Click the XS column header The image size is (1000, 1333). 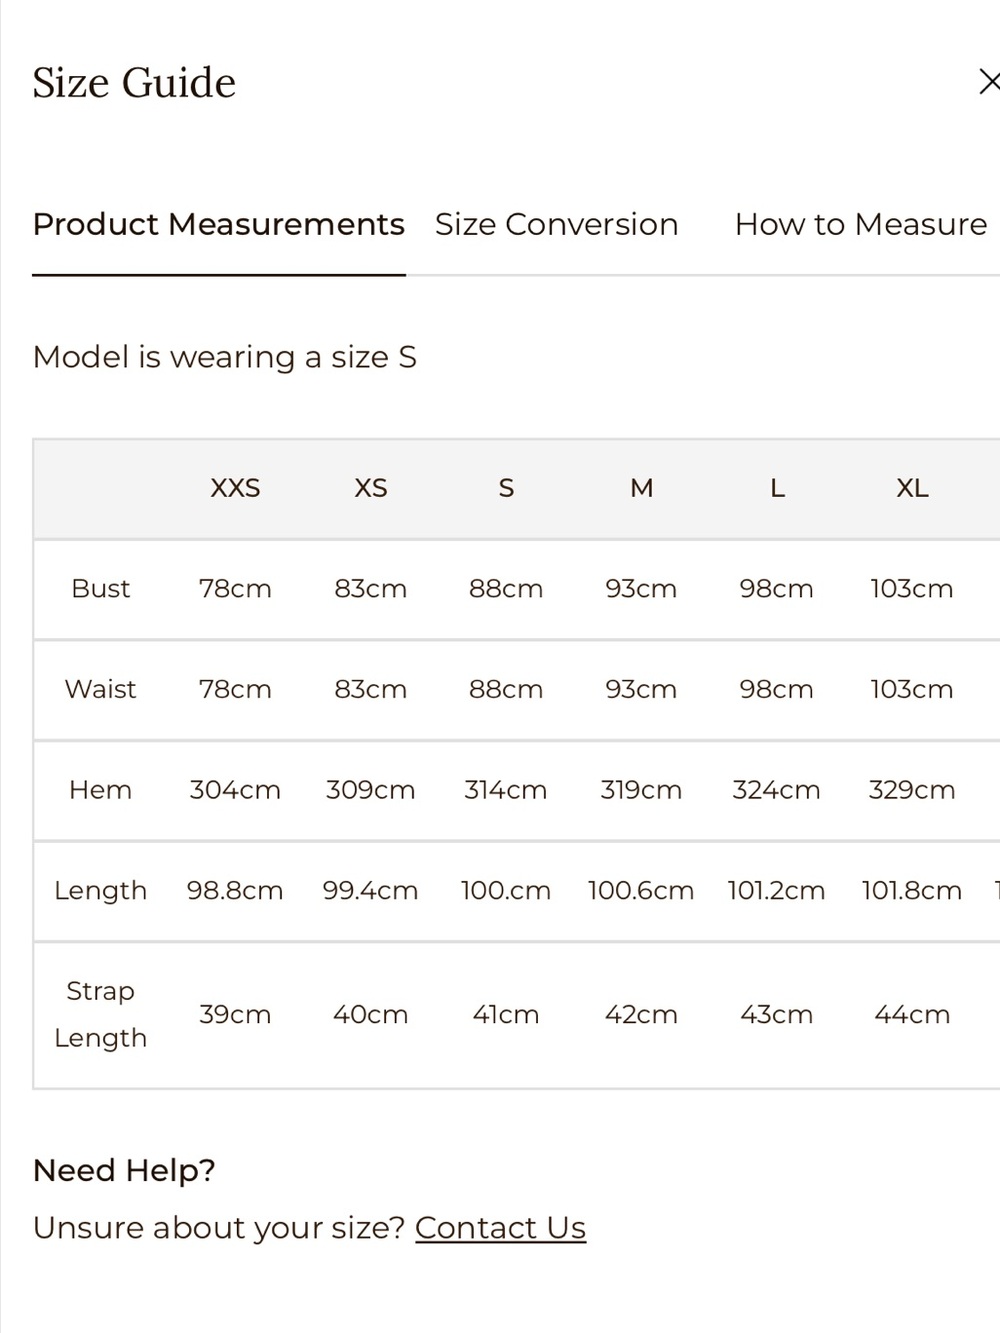point(371,488)
